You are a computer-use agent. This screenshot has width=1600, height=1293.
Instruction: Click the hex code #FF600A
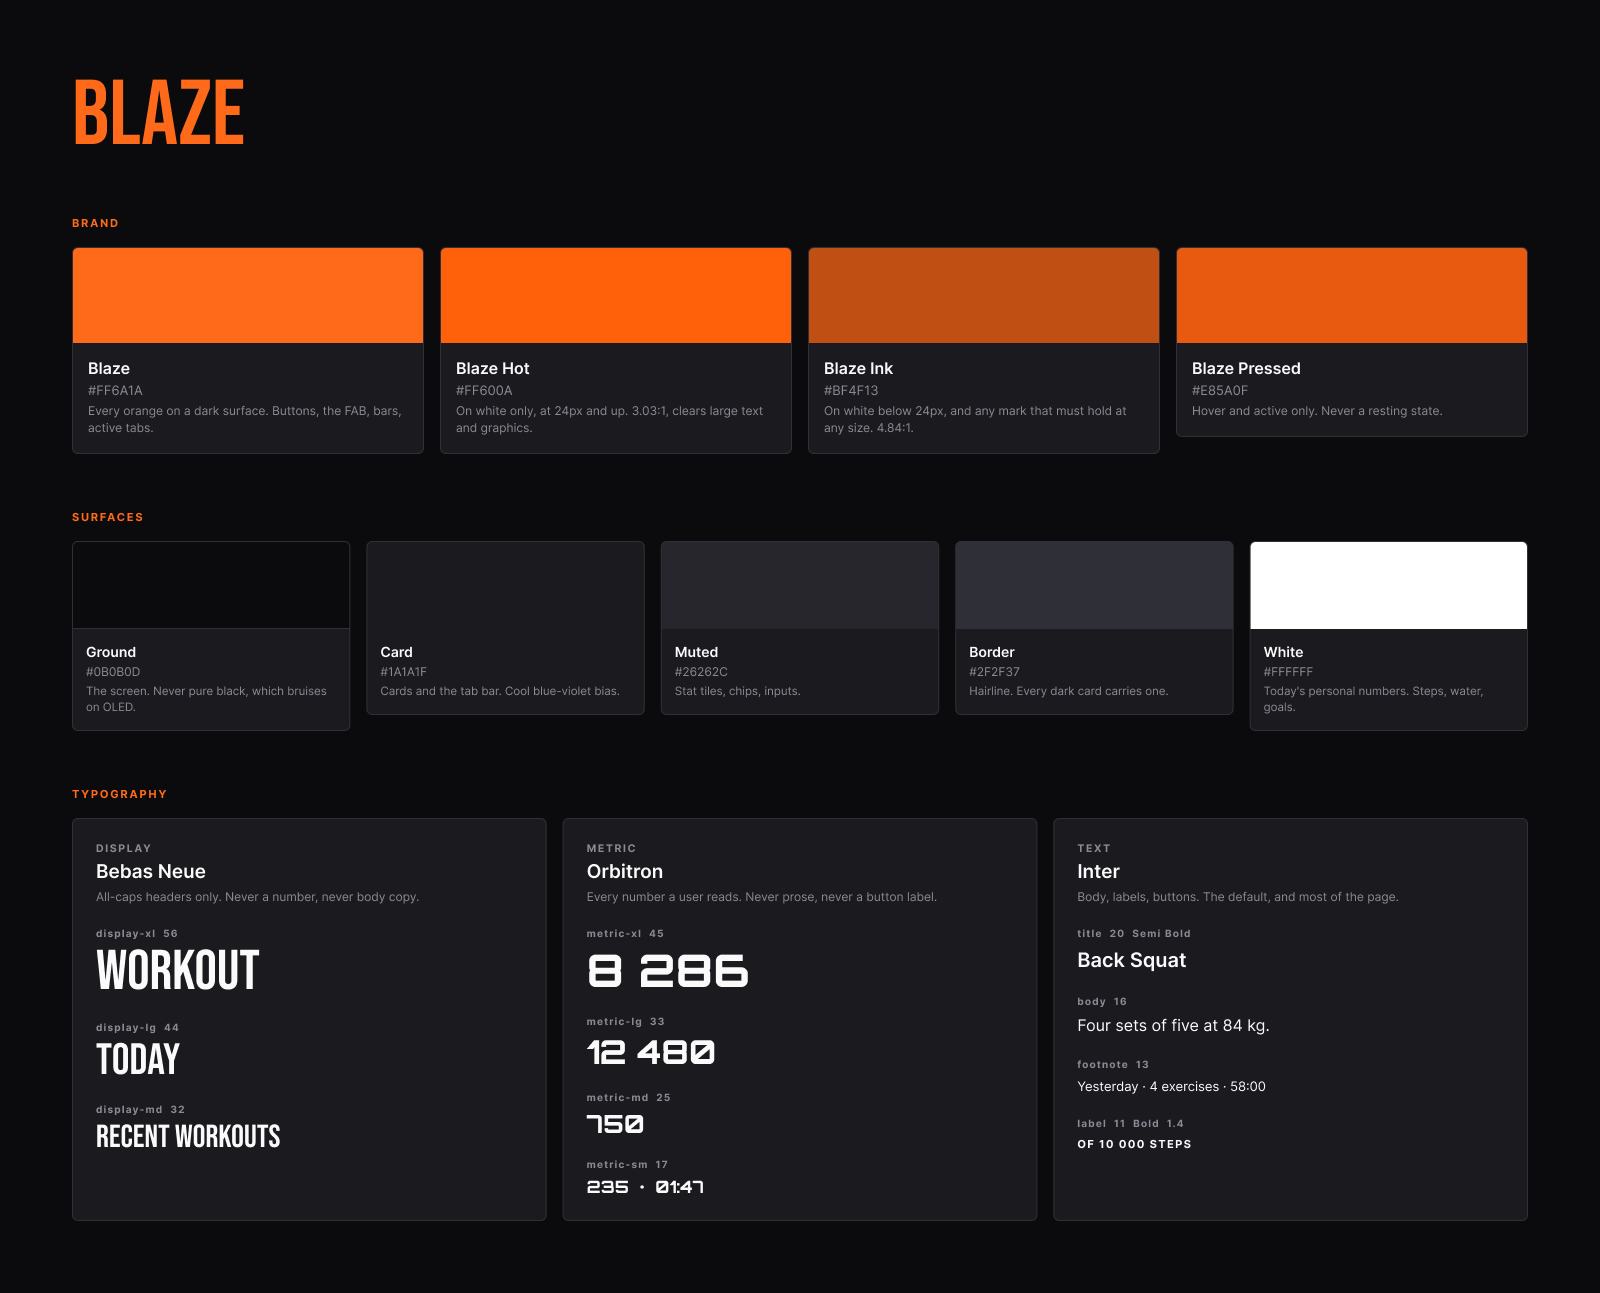(484, 391)
